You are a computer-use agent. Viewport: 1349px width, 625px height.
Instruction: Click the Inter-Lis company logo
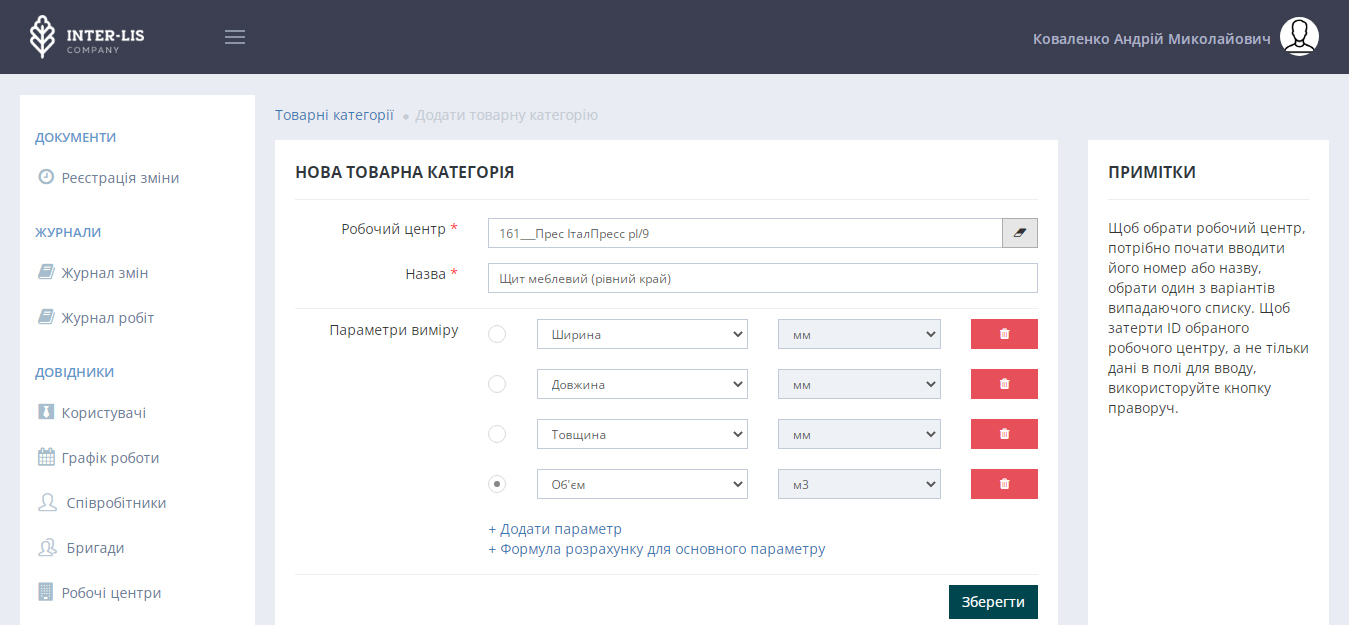[x=87, y=37]
